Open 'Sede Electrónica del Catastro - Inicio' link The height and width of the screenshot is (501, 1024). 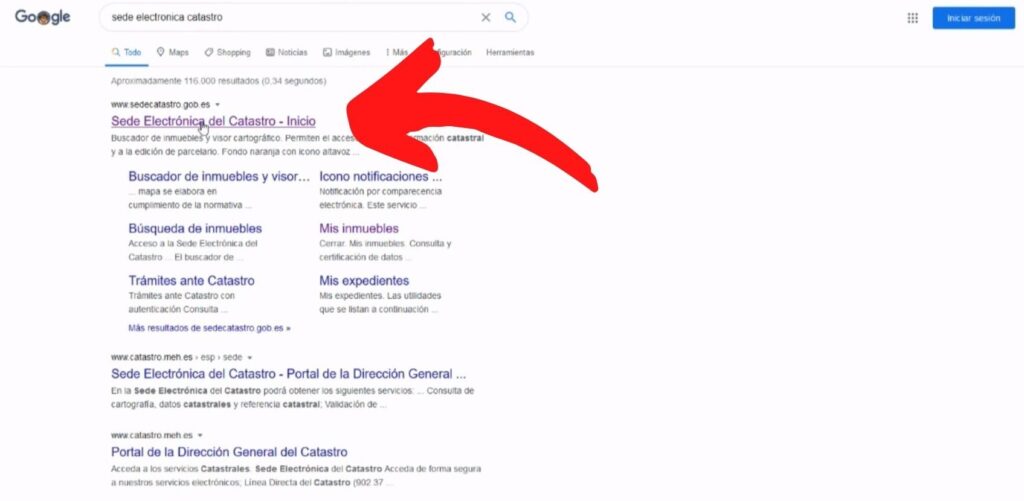[213, 121]
